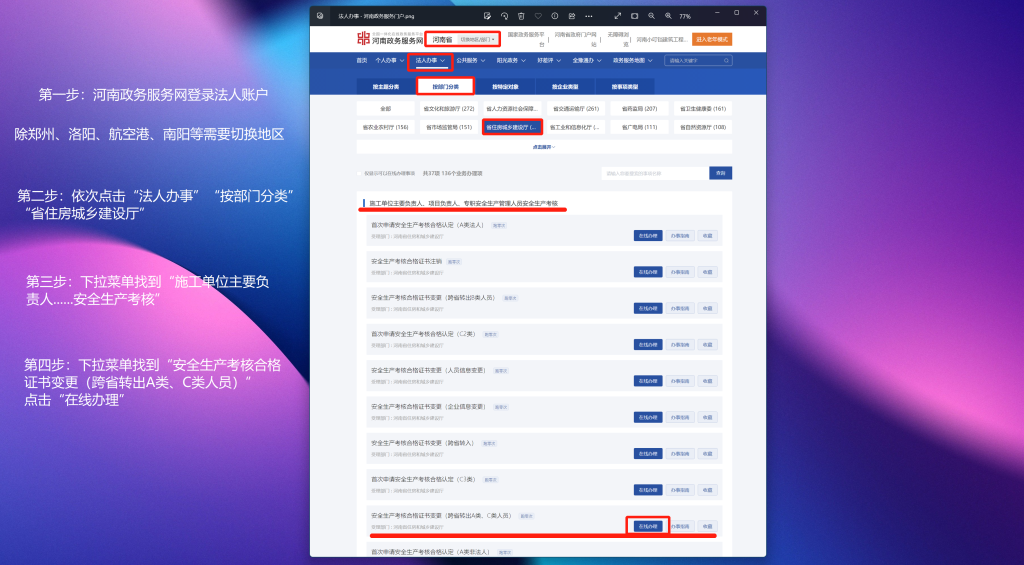Switch to the 按主题分类 tab
Image resolution: width=1024 pixels, height=565 pixels.
tap(386, 86)
